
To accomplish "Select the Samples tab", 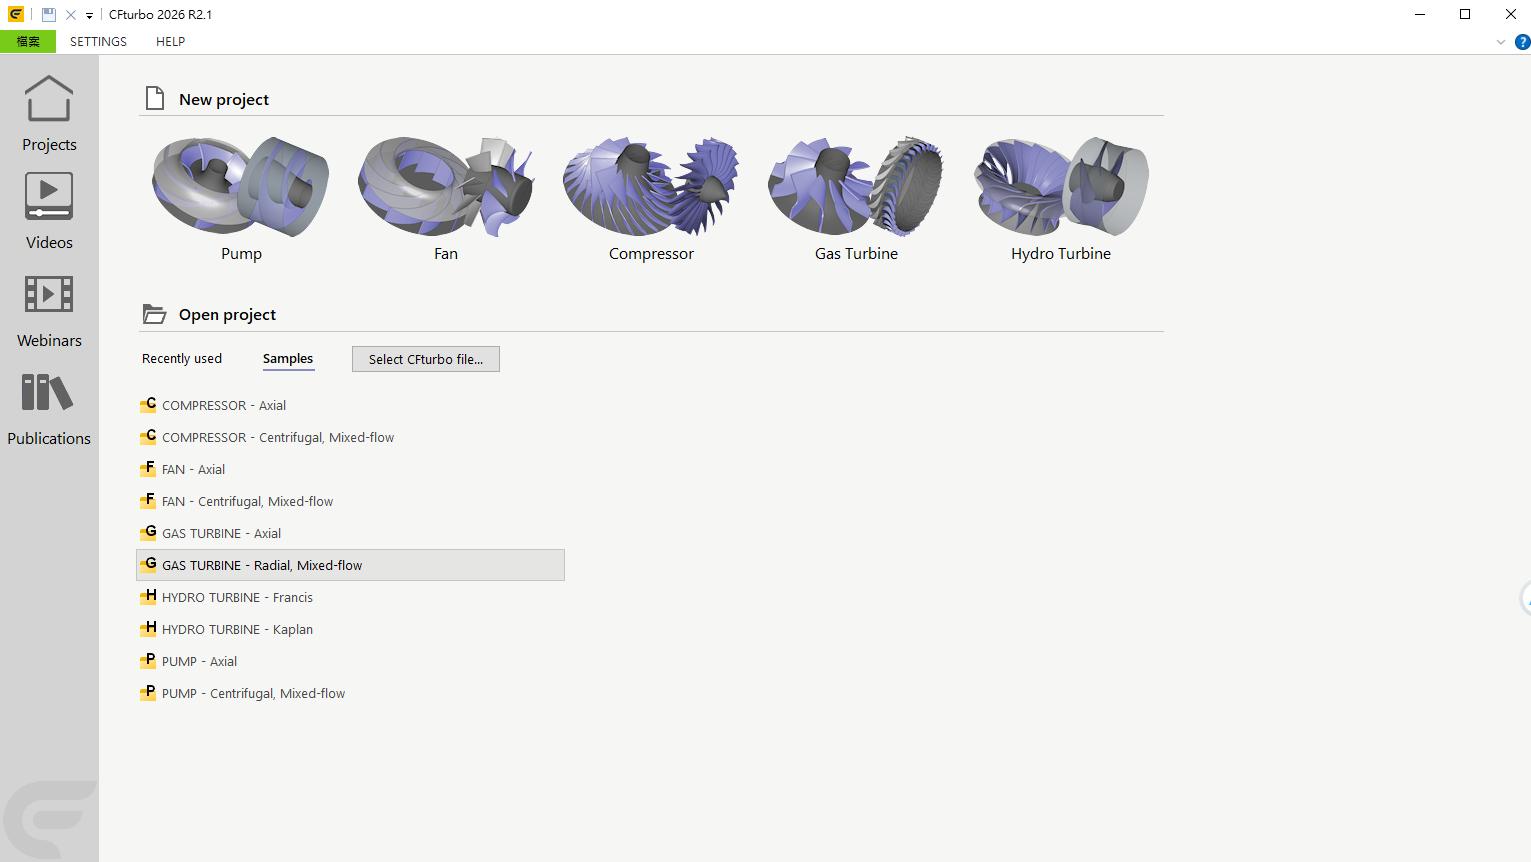I will (288, 359).
